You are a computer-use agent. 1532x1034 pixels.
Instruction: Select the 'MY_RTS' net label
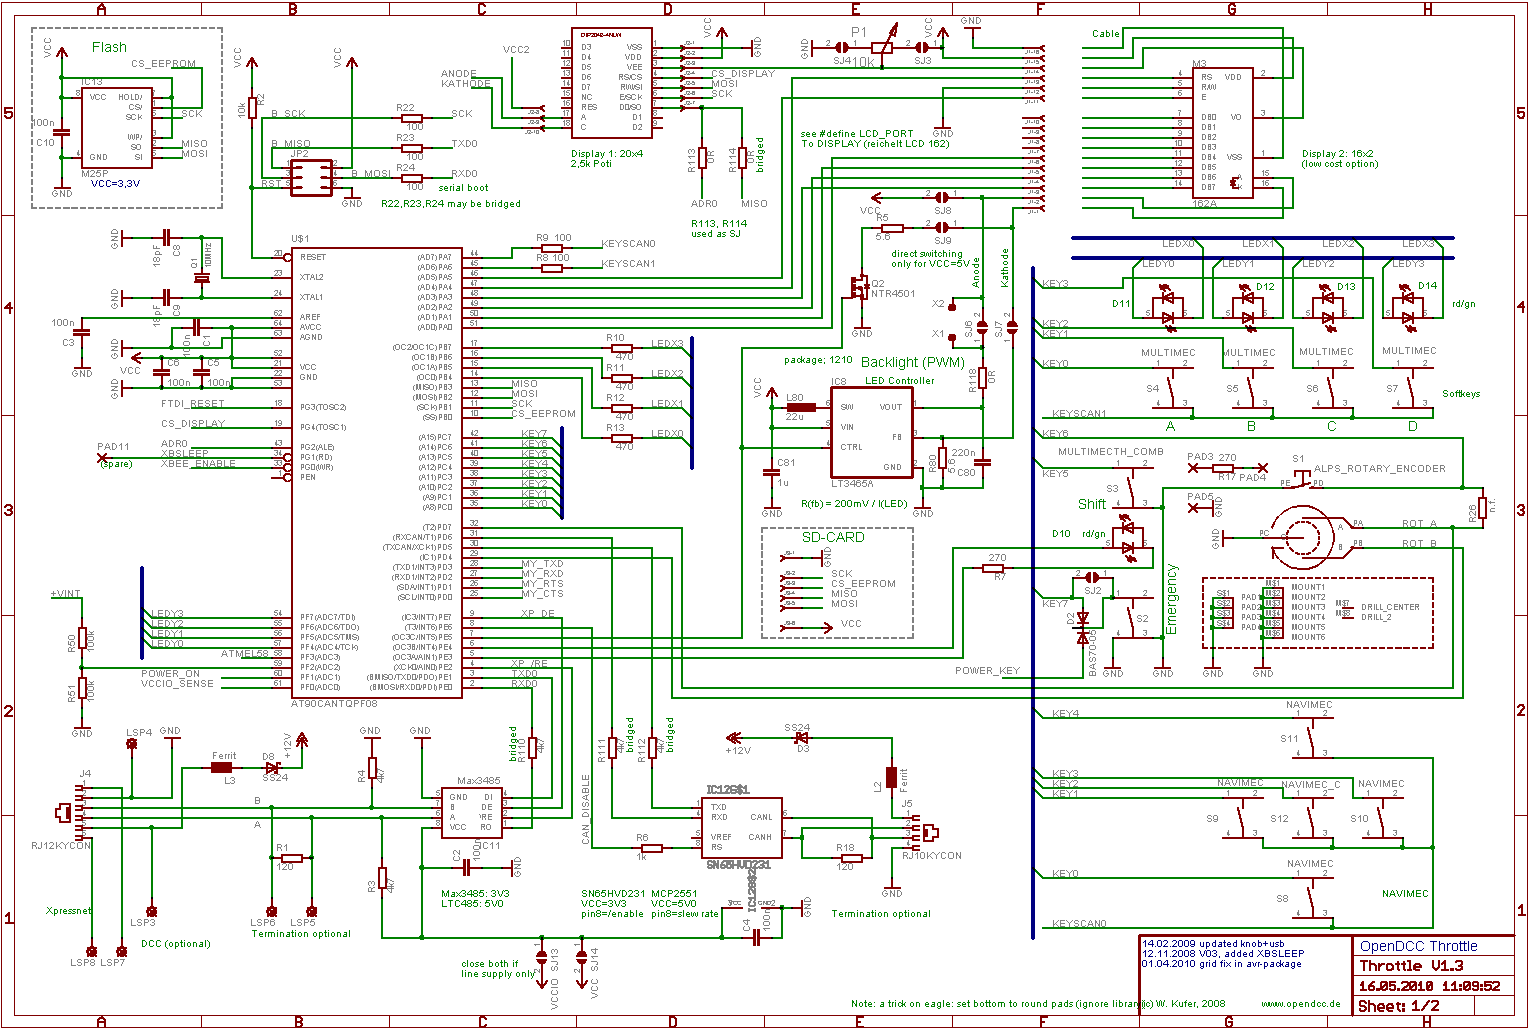[542, 583]
